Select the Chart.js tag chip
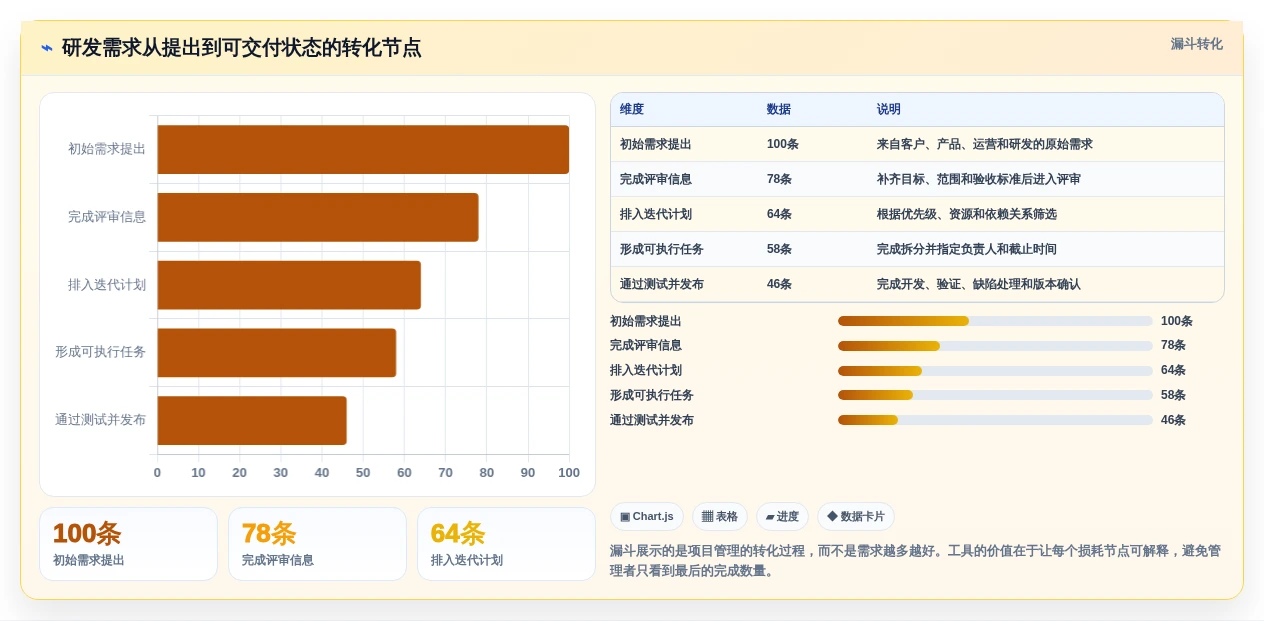The width and height of the screenshot is (1264, 621). (x=647, y=517)
